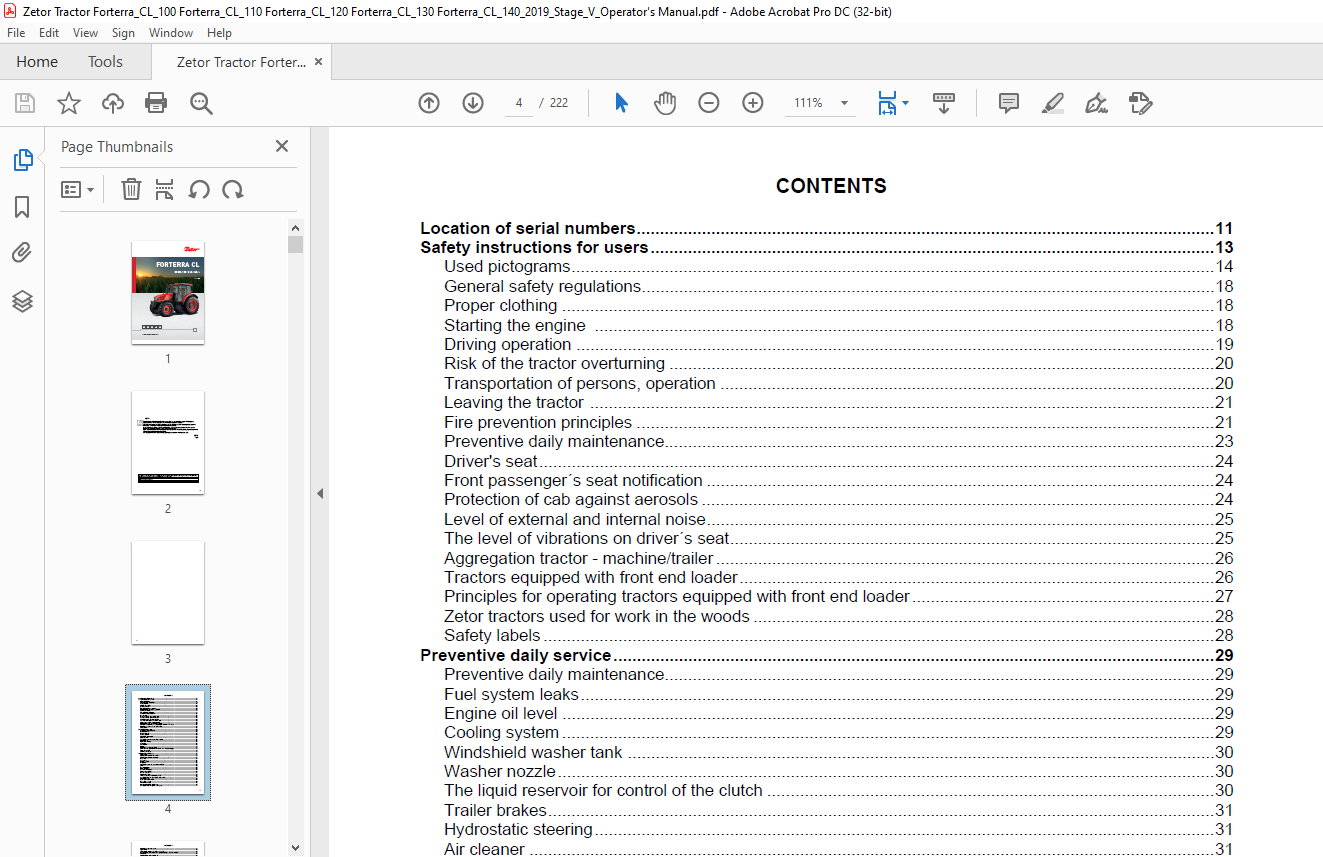Select page 2 thumbnail
Screen dimensions: 1323x857
click(168, 442)
